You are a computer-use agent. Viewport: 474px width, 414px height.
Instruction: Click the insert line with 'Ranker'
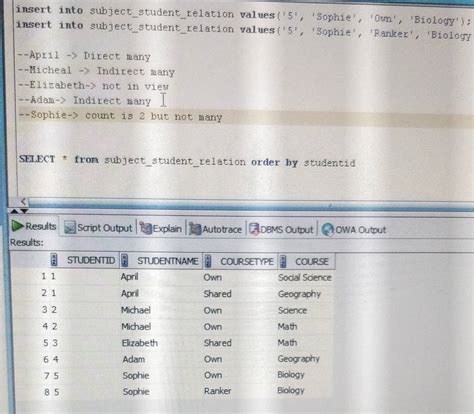243,30
